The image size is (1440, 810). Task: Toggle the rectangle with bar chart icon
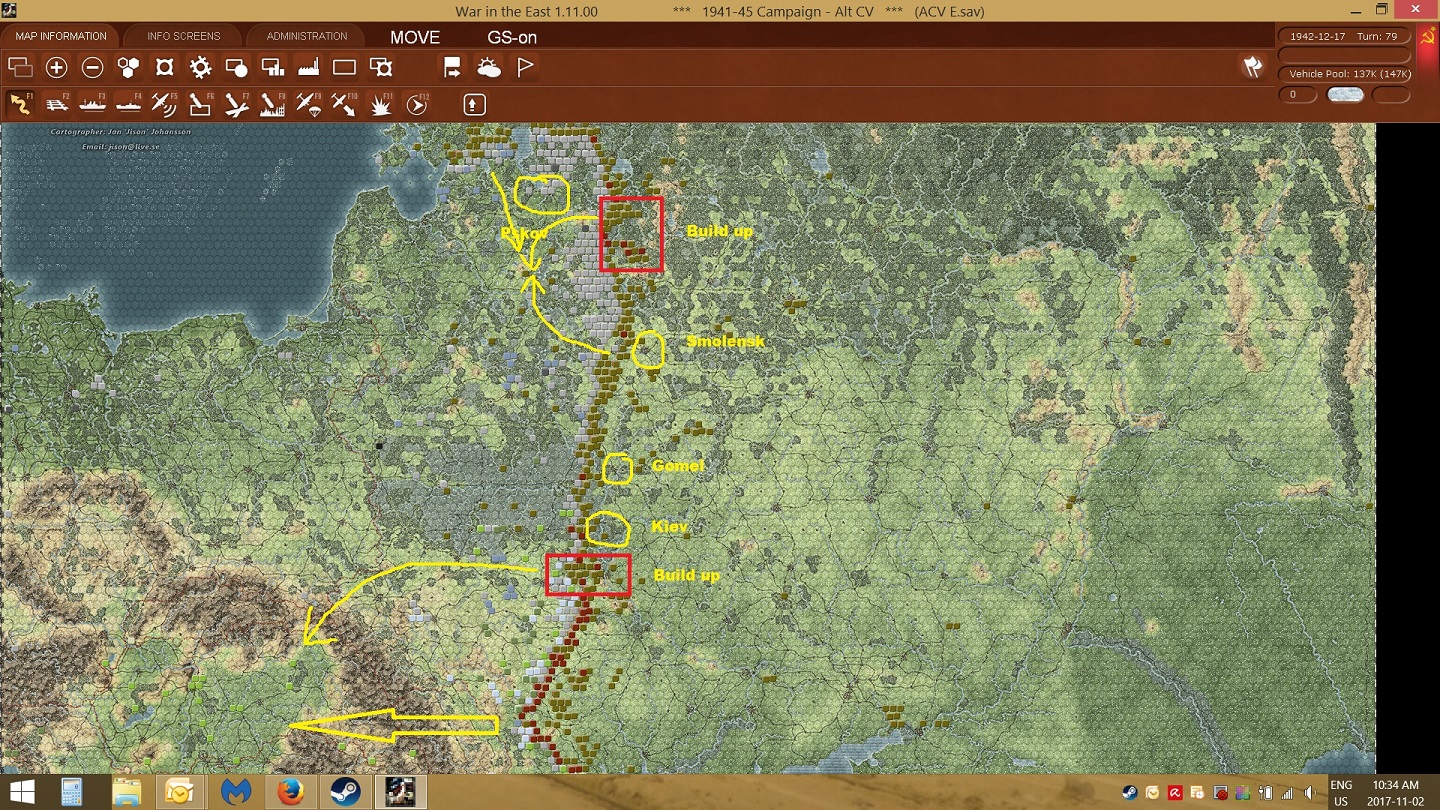pos(273,68)
